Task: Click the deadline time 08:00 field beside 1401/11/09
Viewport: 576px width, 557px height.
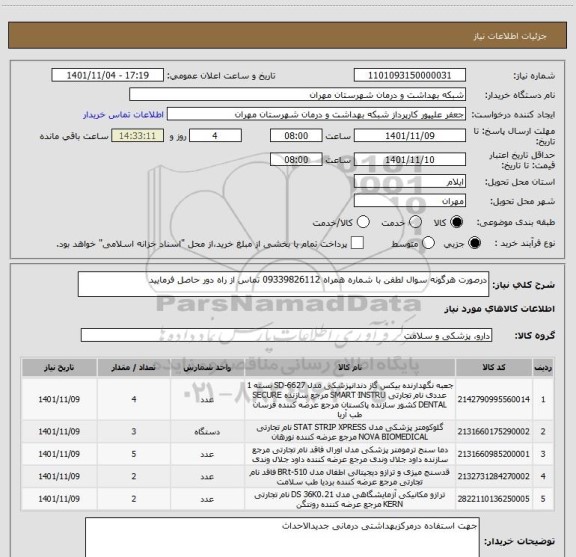Action: coord(296,136)
